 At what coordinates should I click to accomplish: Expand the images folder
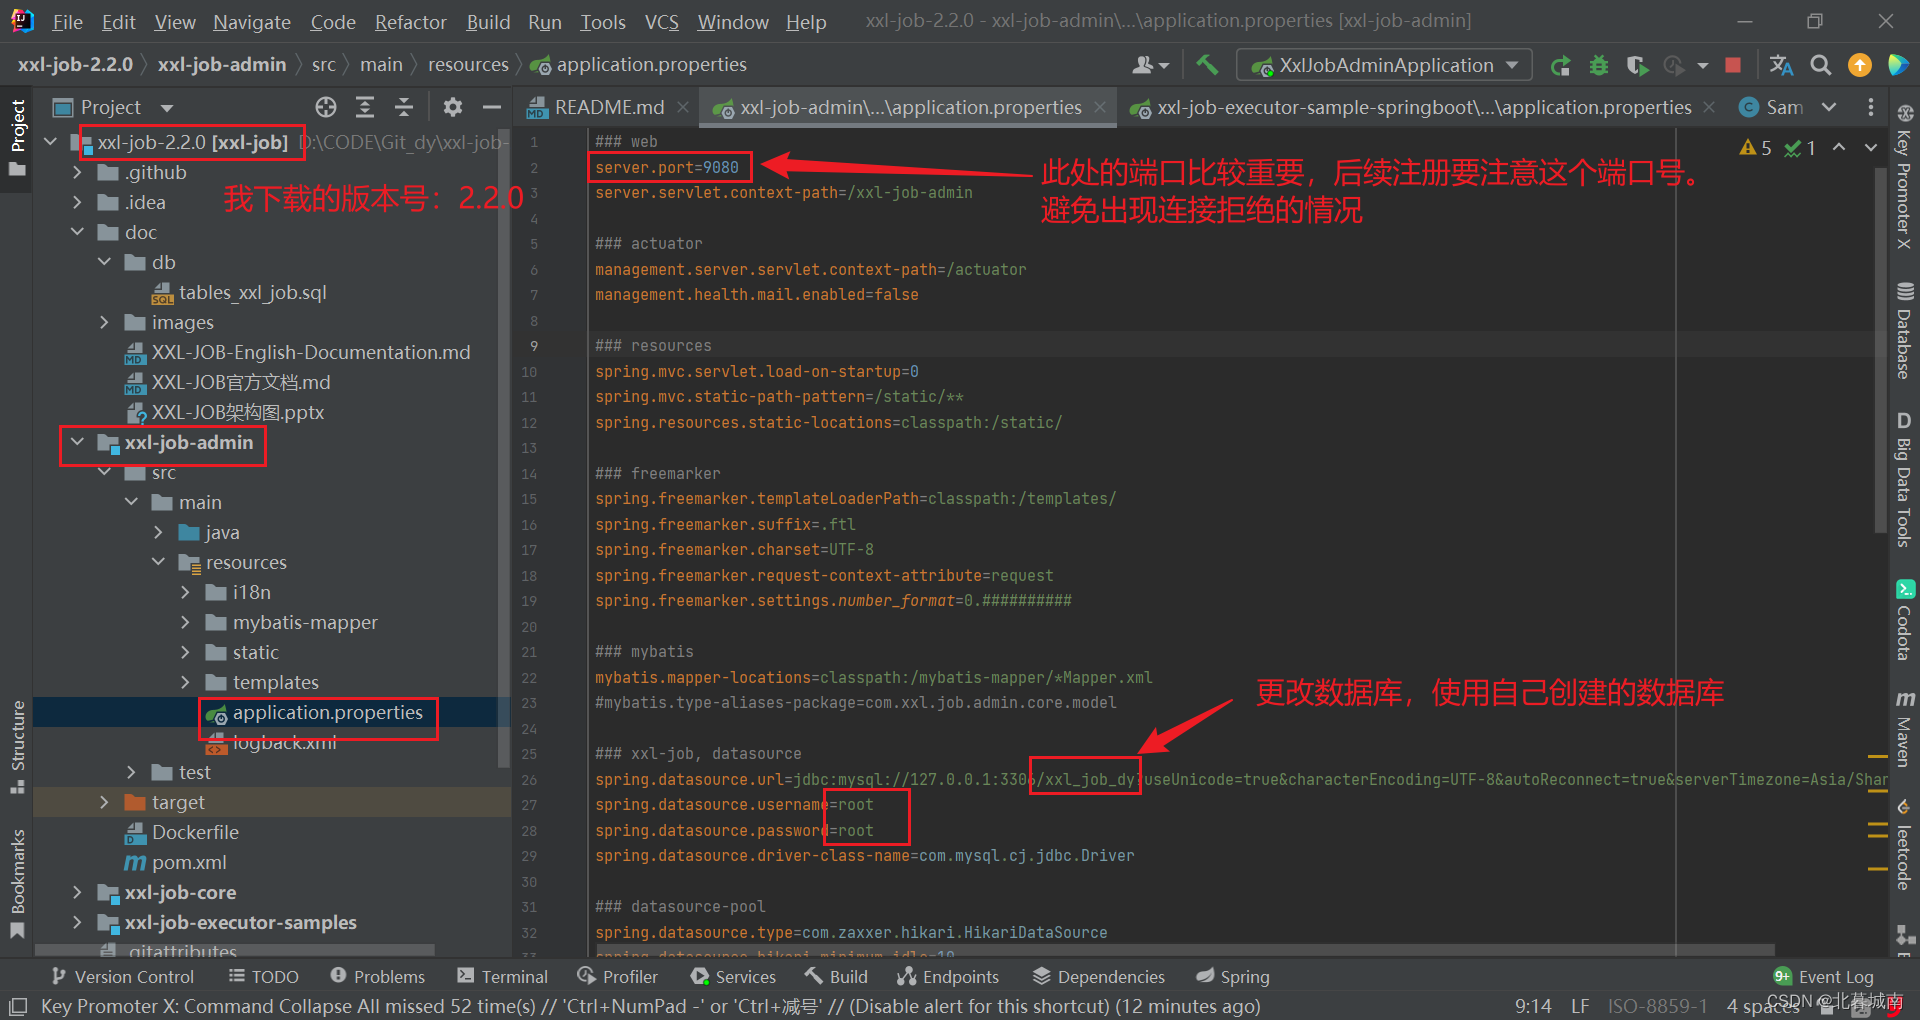104,322
